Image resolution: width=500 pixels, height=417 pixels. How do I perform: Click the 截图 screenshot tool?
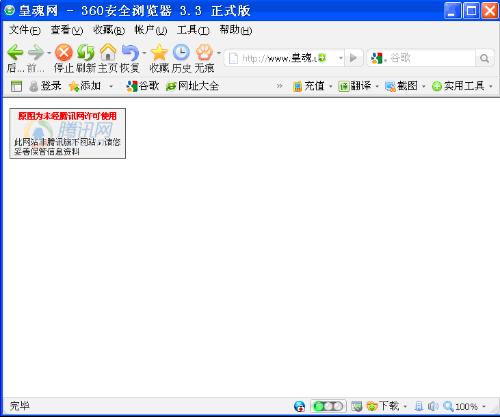[x=401, y=86]
